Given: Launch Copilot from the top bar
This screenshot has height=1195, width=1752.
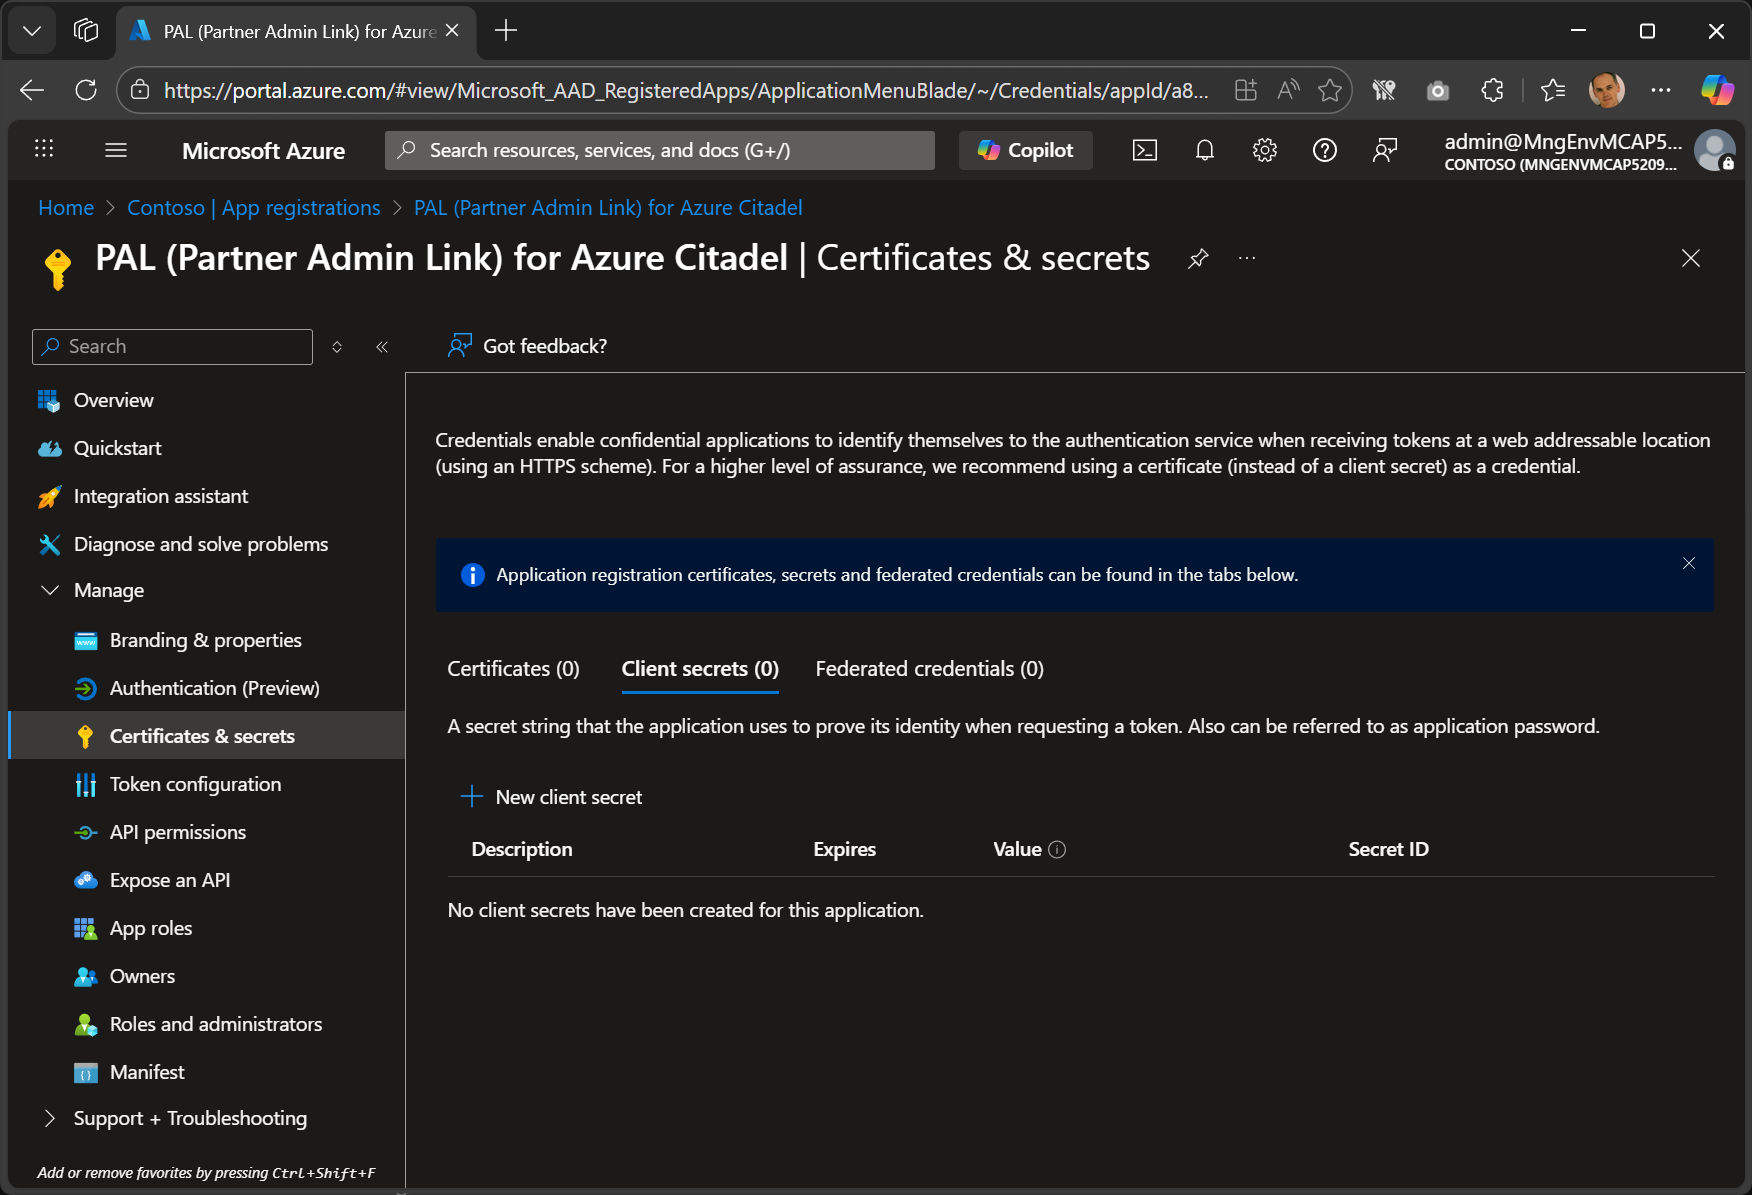Looking at the screenshot, I should tap(1025, 150).
